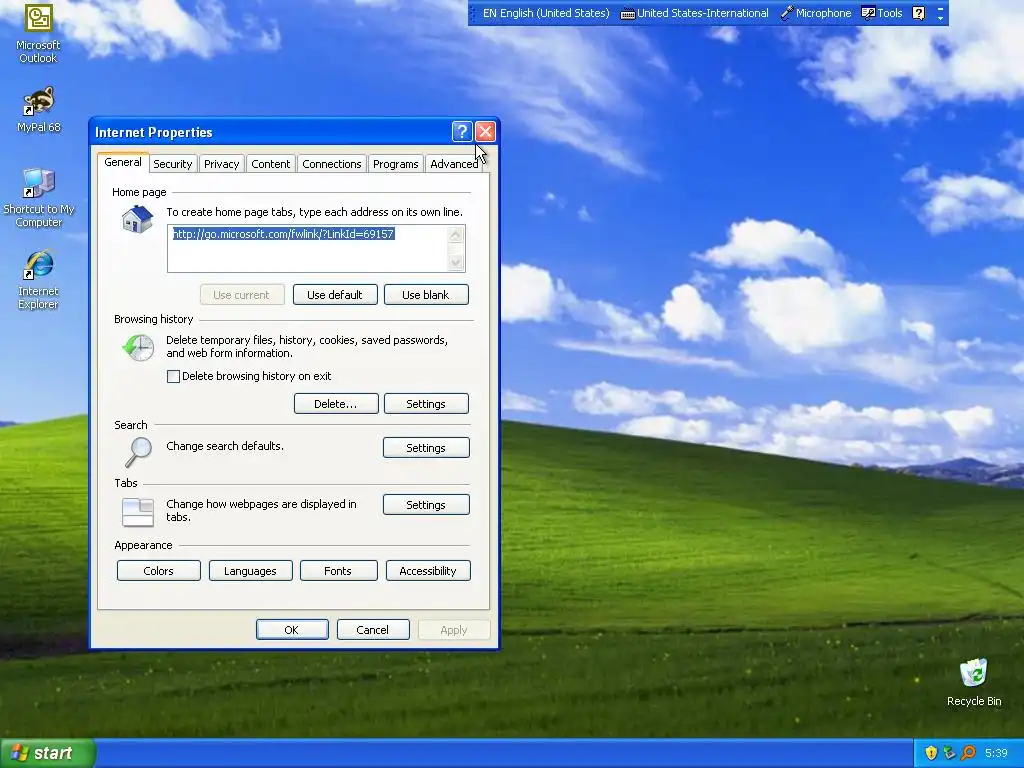Open the Colors dialog

[x=159, y=571]
